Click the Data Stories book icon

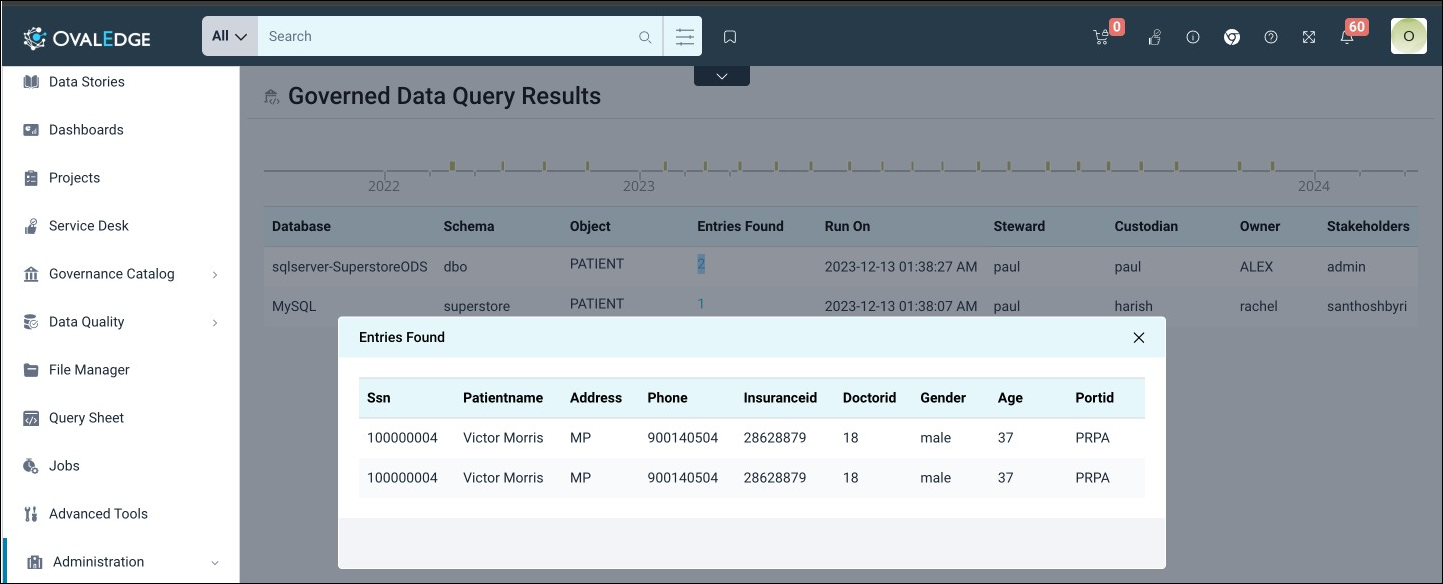click(x=31, y=82)
